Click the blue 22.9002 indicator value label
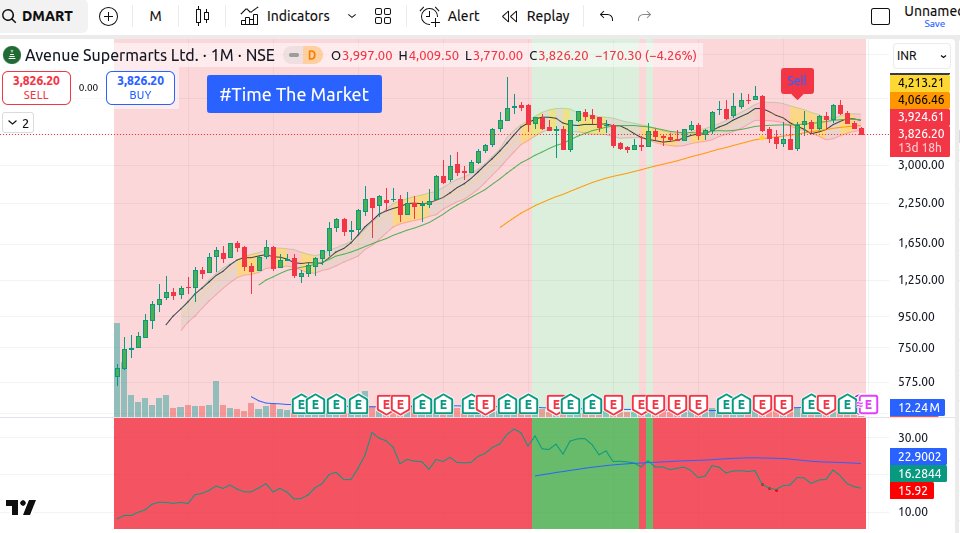Viewport: 960px width, 533px height. click(919, 457)
